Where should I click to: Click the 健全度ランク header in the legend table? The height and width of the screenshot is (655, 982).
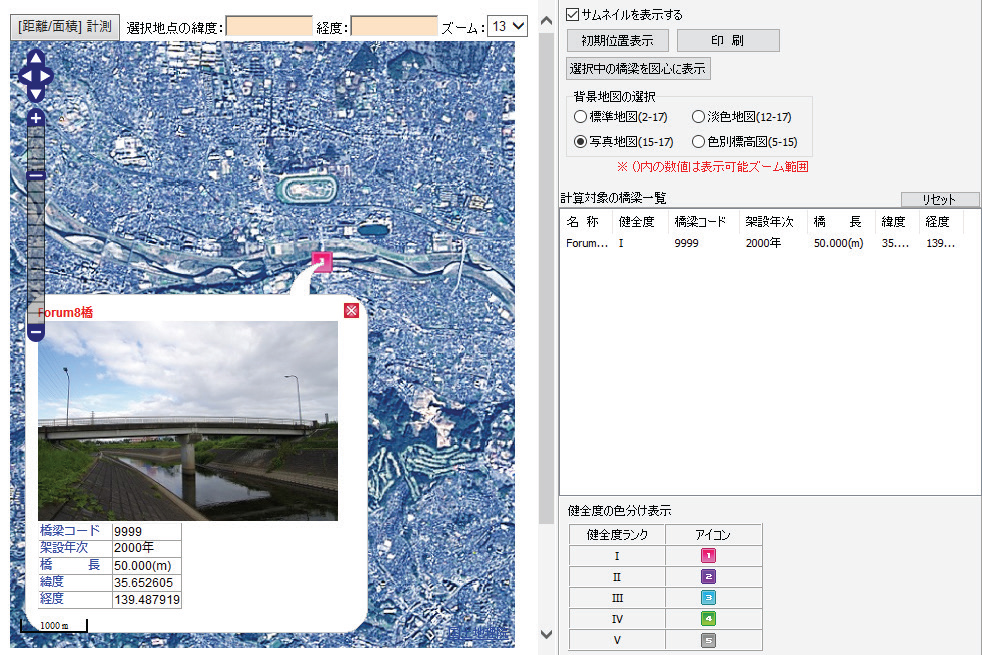coord(617,535)
